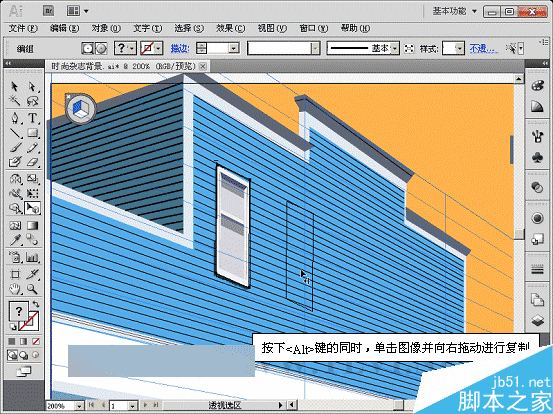Select the Artboard tool
Image resolution: width=553 pixels, height=414 pixels.
coord(14,274)
